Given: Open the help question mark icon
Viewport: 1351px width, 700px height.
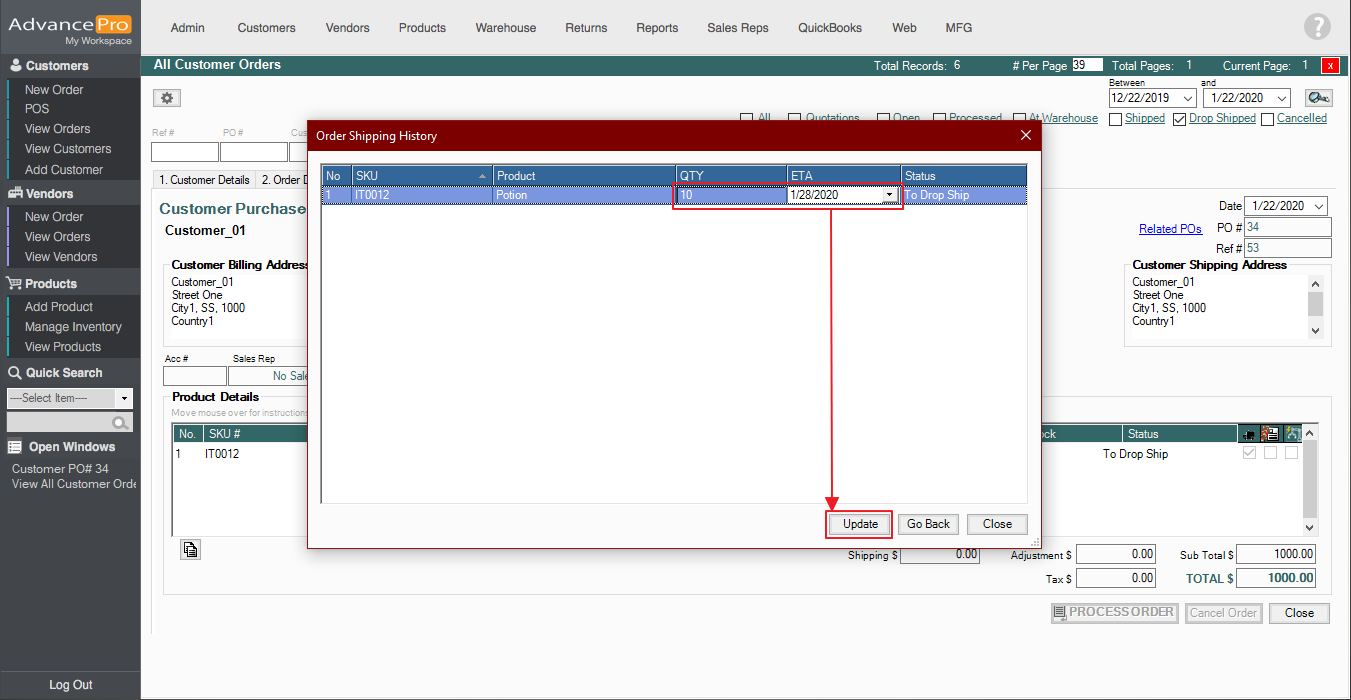Looking at the screenshot, I should point(1317,27).
